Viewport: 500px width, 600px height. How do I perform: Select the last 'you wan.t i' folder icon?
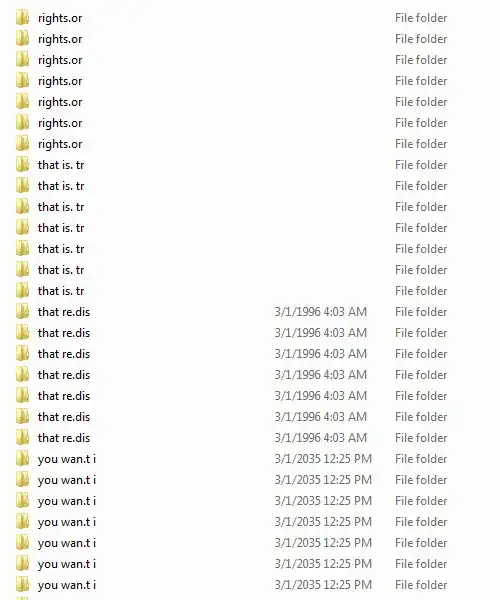tap(23, 584)
